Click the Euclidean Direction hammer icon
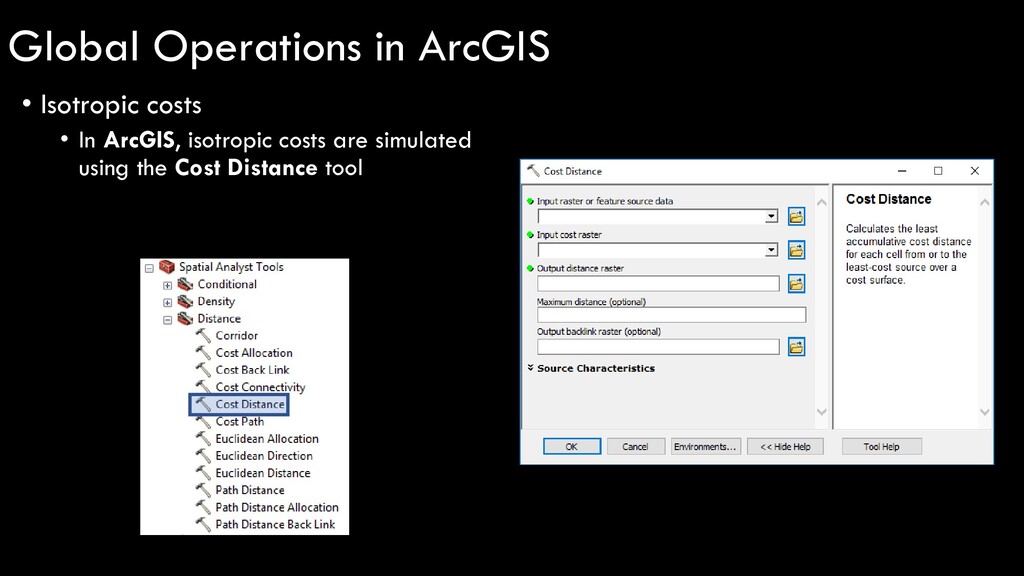 click(203, 456)
